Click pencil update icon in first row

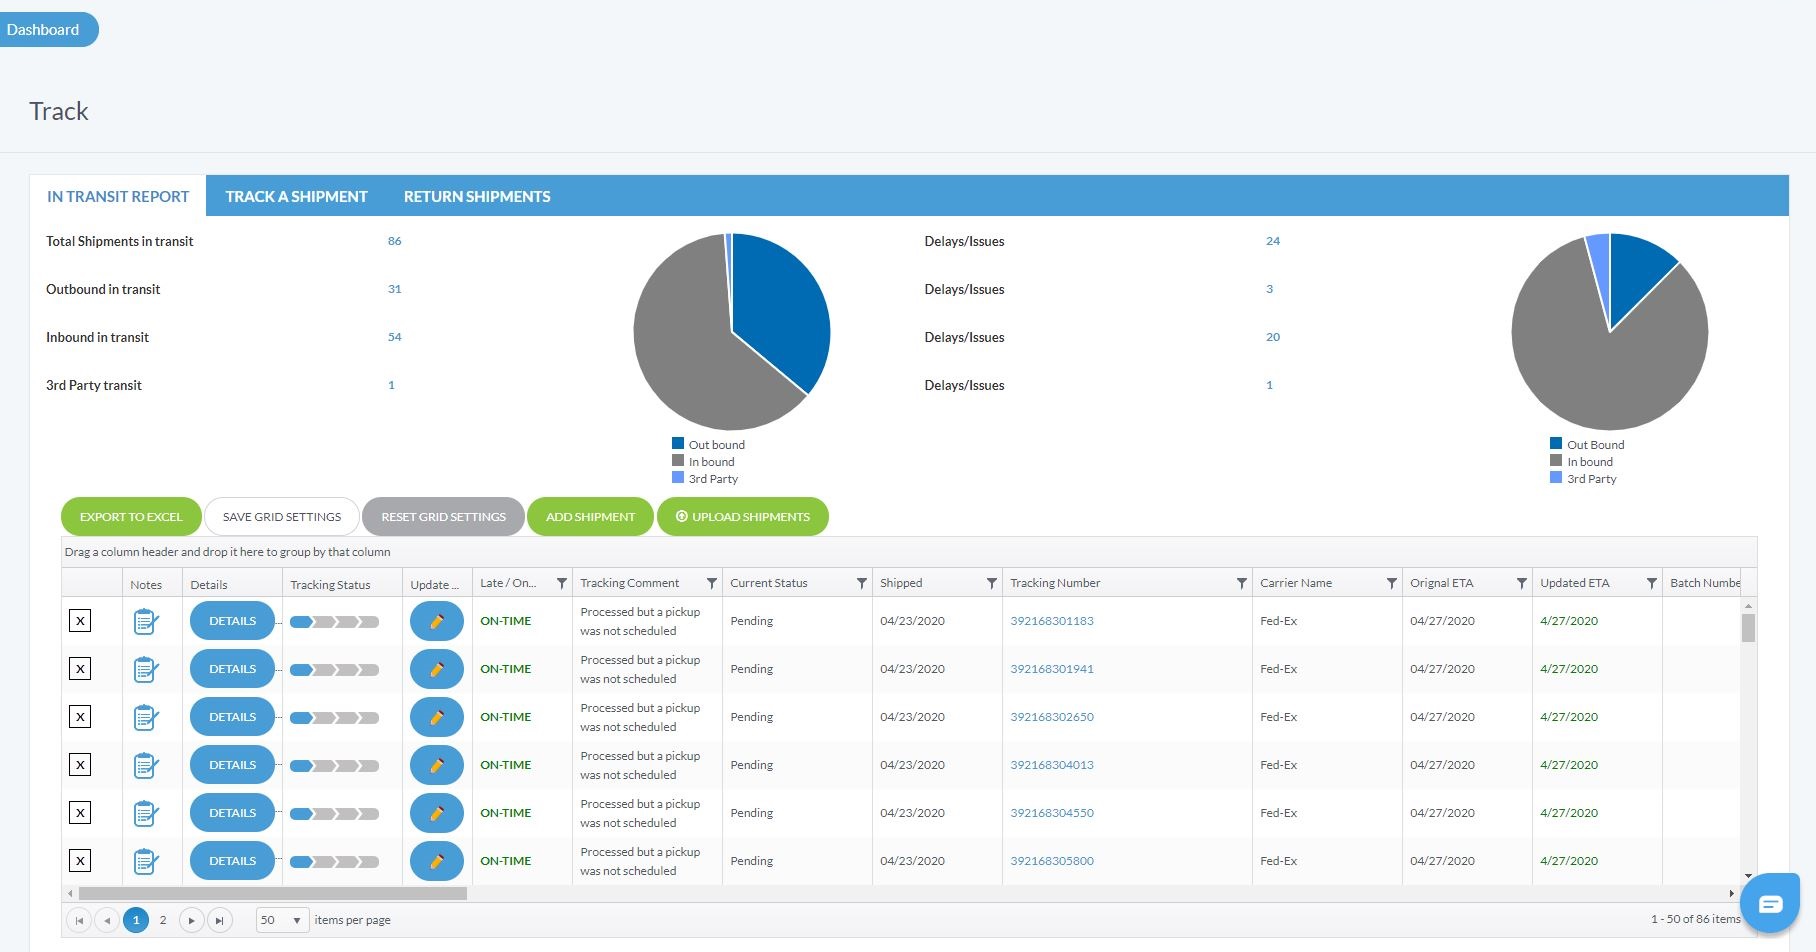point(436,621)
